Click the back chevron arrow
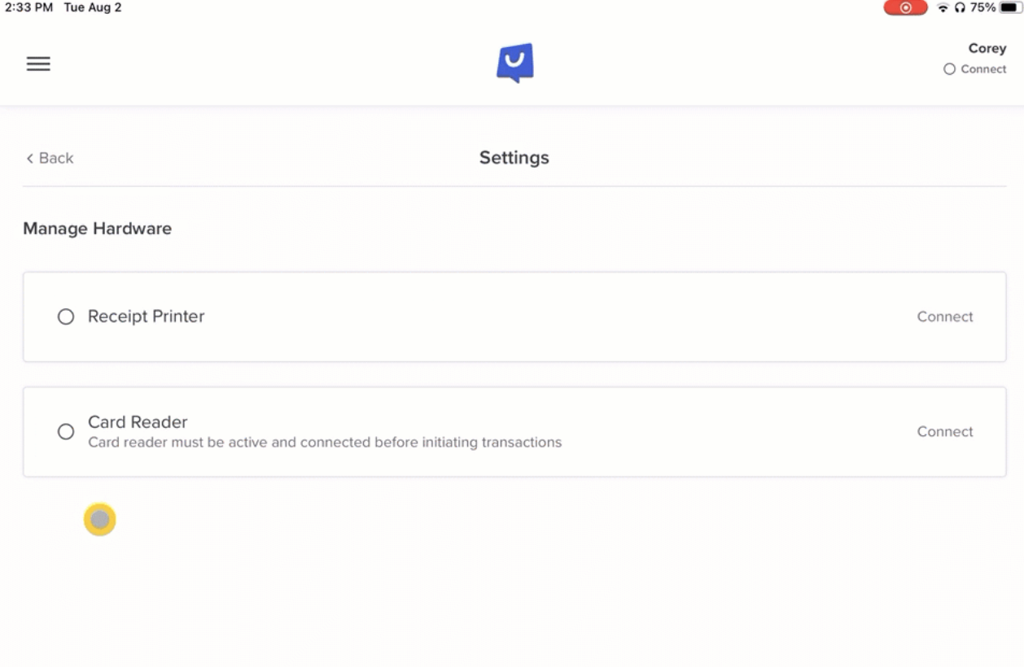 pyautogui.click(x=30, y=158)
